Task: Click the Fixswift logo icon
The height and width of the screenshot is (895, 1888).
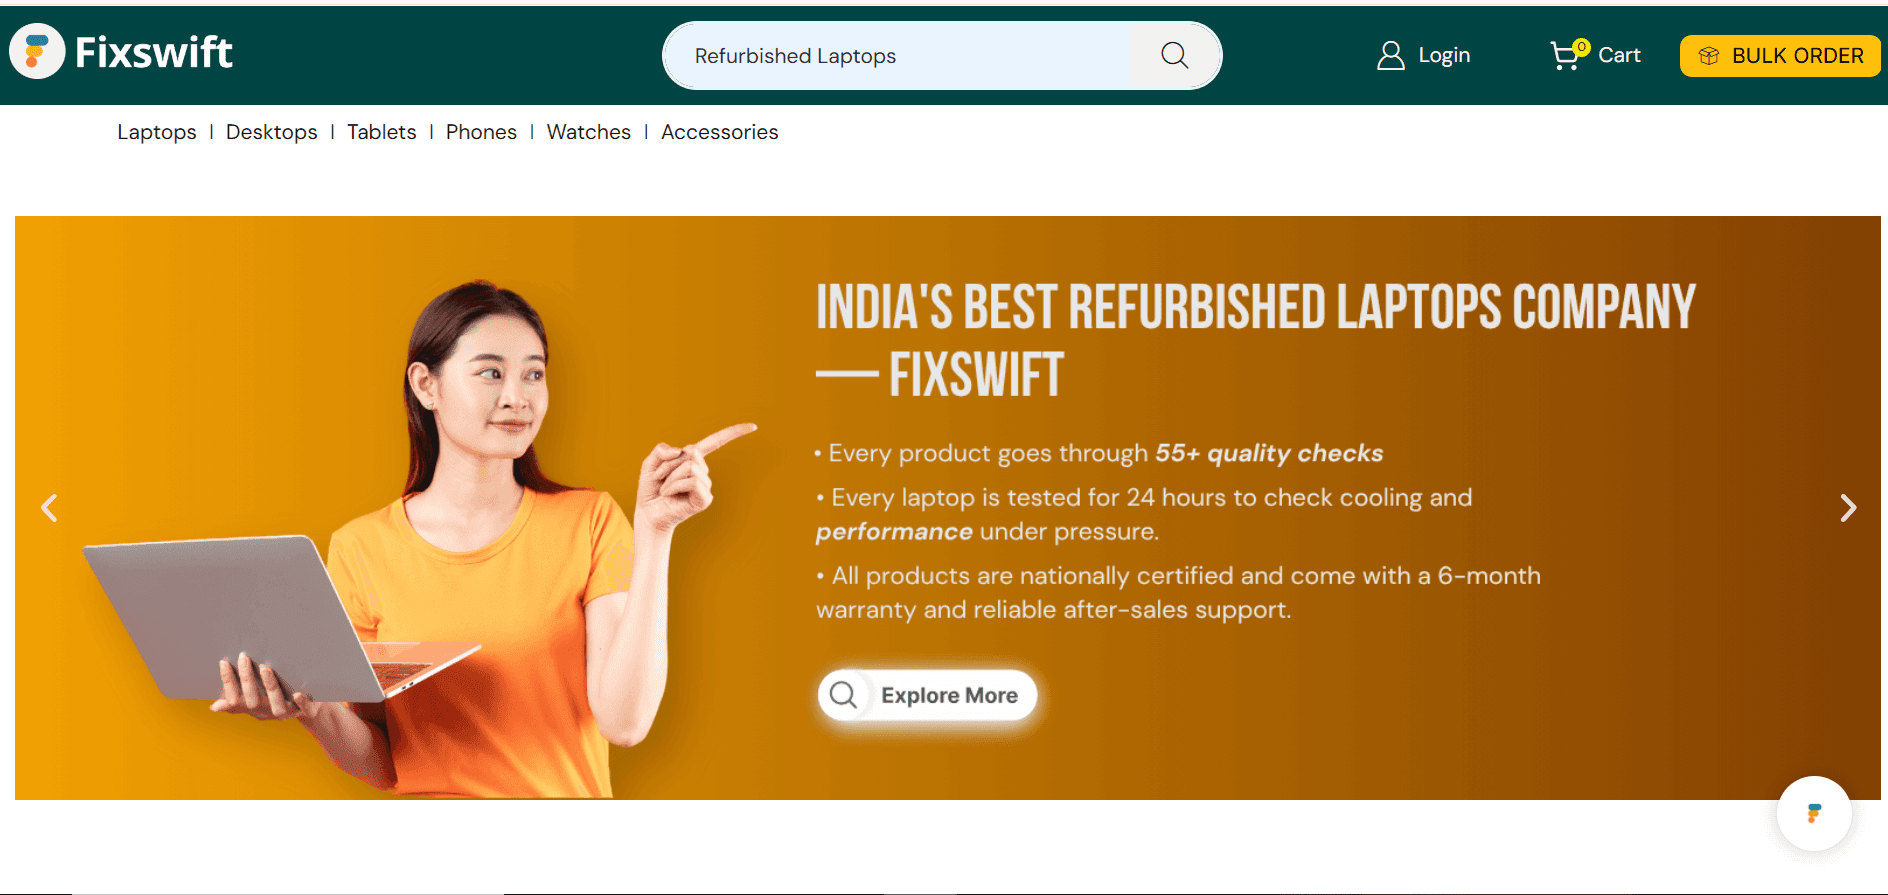Action: 37,51
